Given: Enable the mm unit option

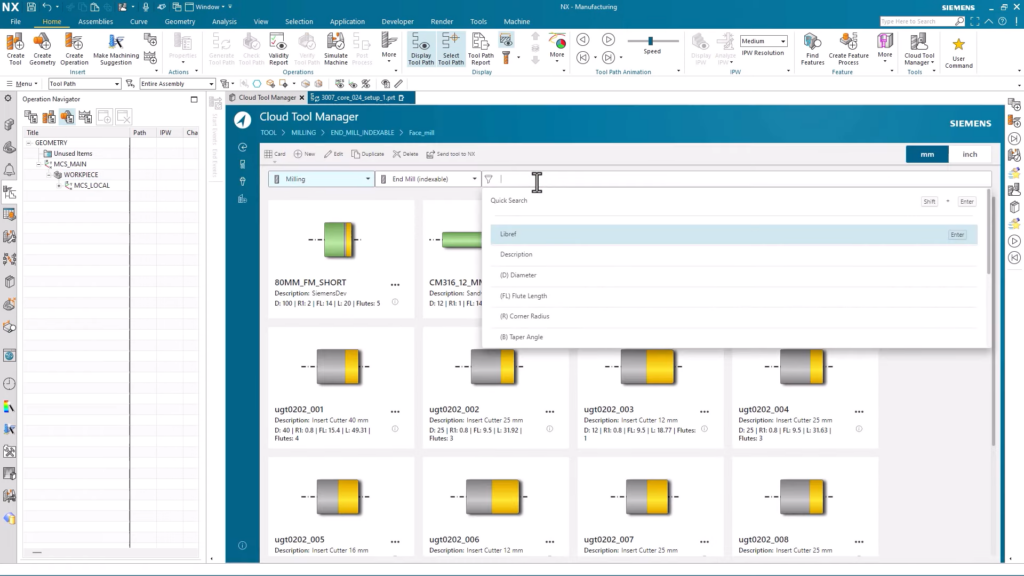Looking at the screenshot, I should tap(926, 155).
